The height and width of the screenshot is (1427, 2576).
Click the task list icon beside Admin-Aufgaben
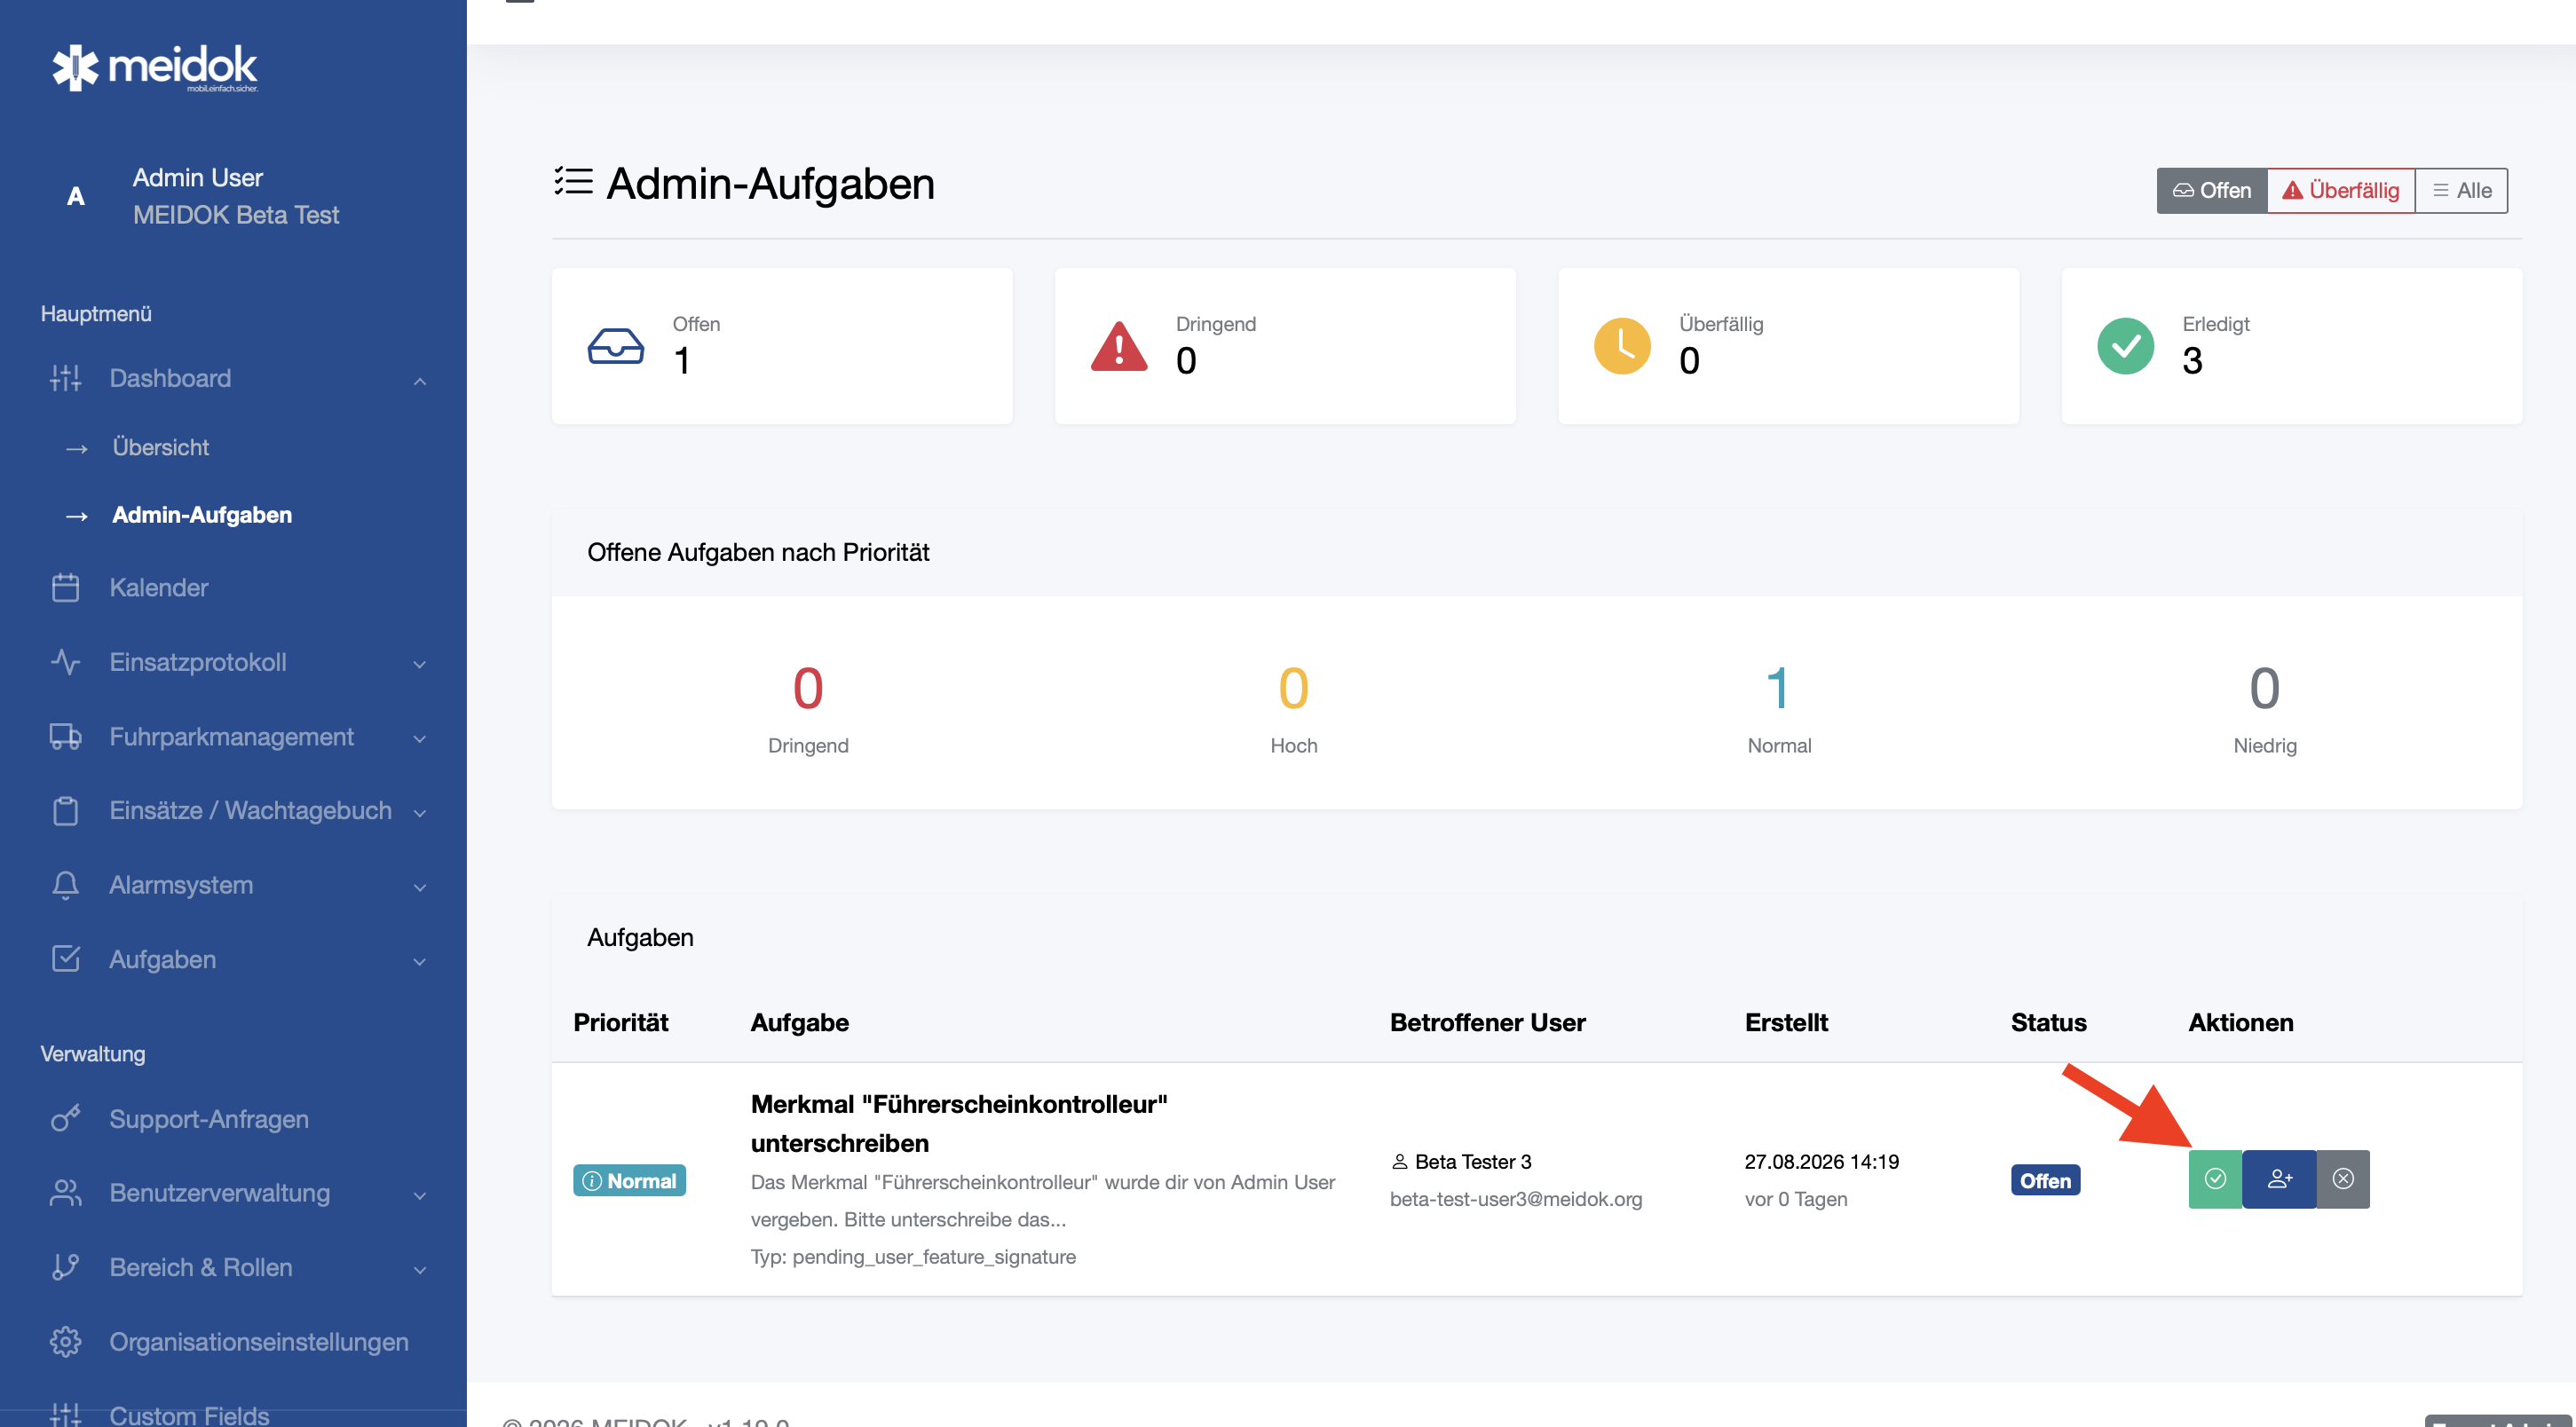point(574,181)
